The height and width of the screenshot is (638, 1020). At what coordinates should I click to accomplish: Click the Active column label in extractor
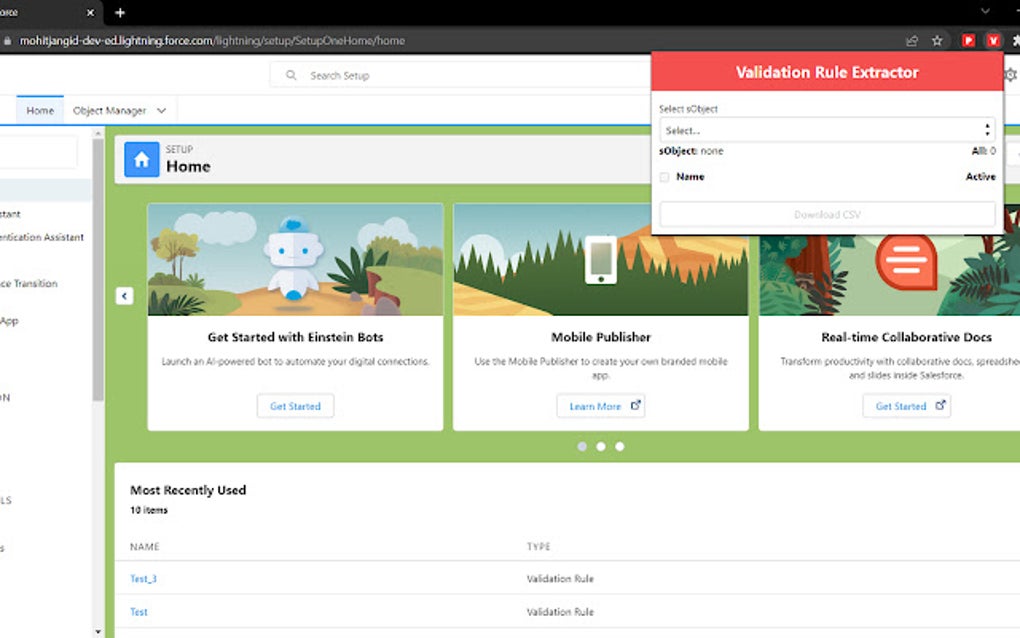point(980,176)
